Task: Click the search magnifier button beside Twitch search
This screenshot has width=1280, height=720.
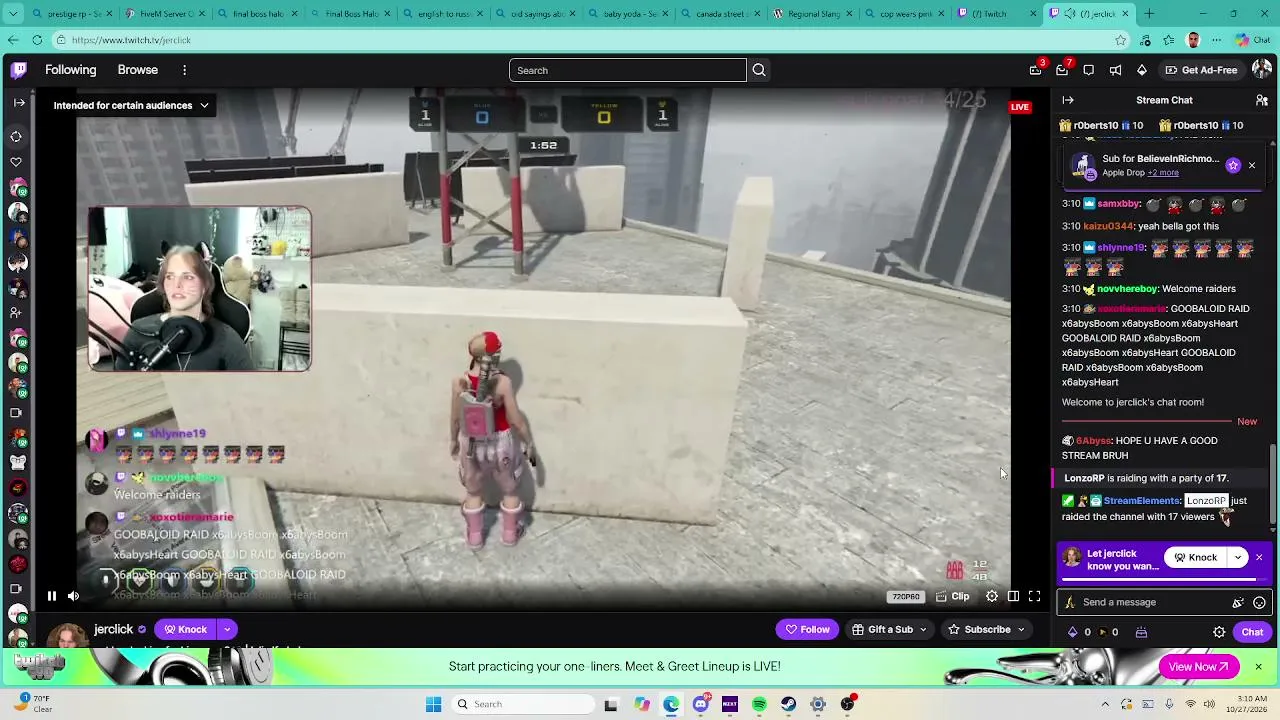Action: pyautogui.click(x=759, y=70)
